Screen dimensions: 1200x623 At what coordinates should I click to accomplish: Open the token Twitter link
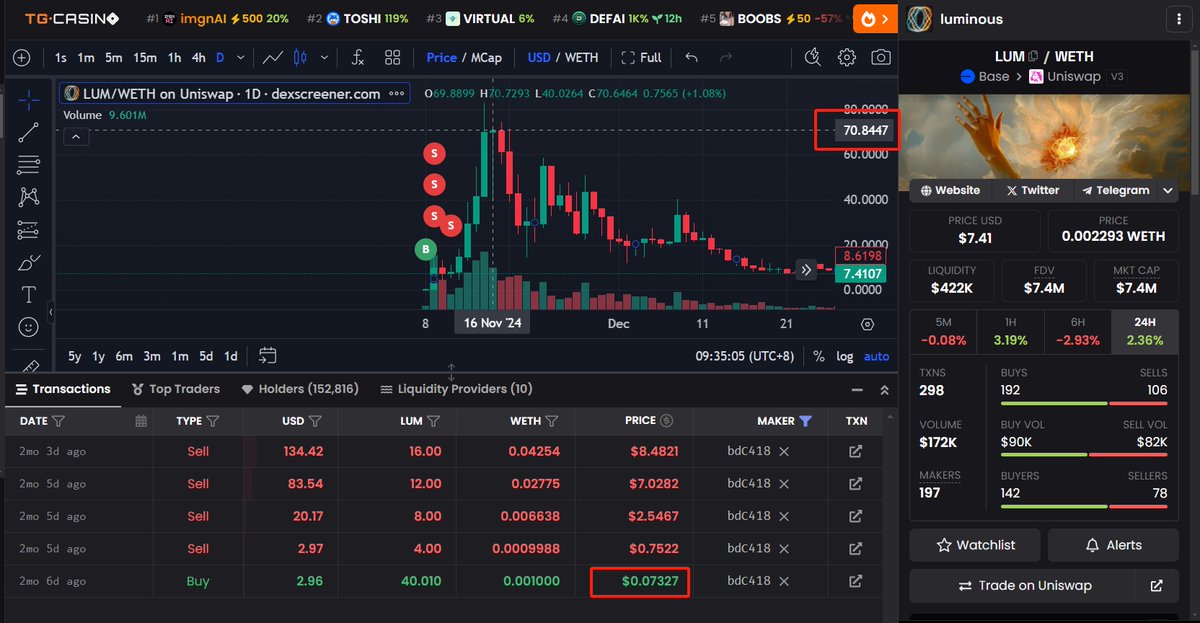(x=1033, y=190)
